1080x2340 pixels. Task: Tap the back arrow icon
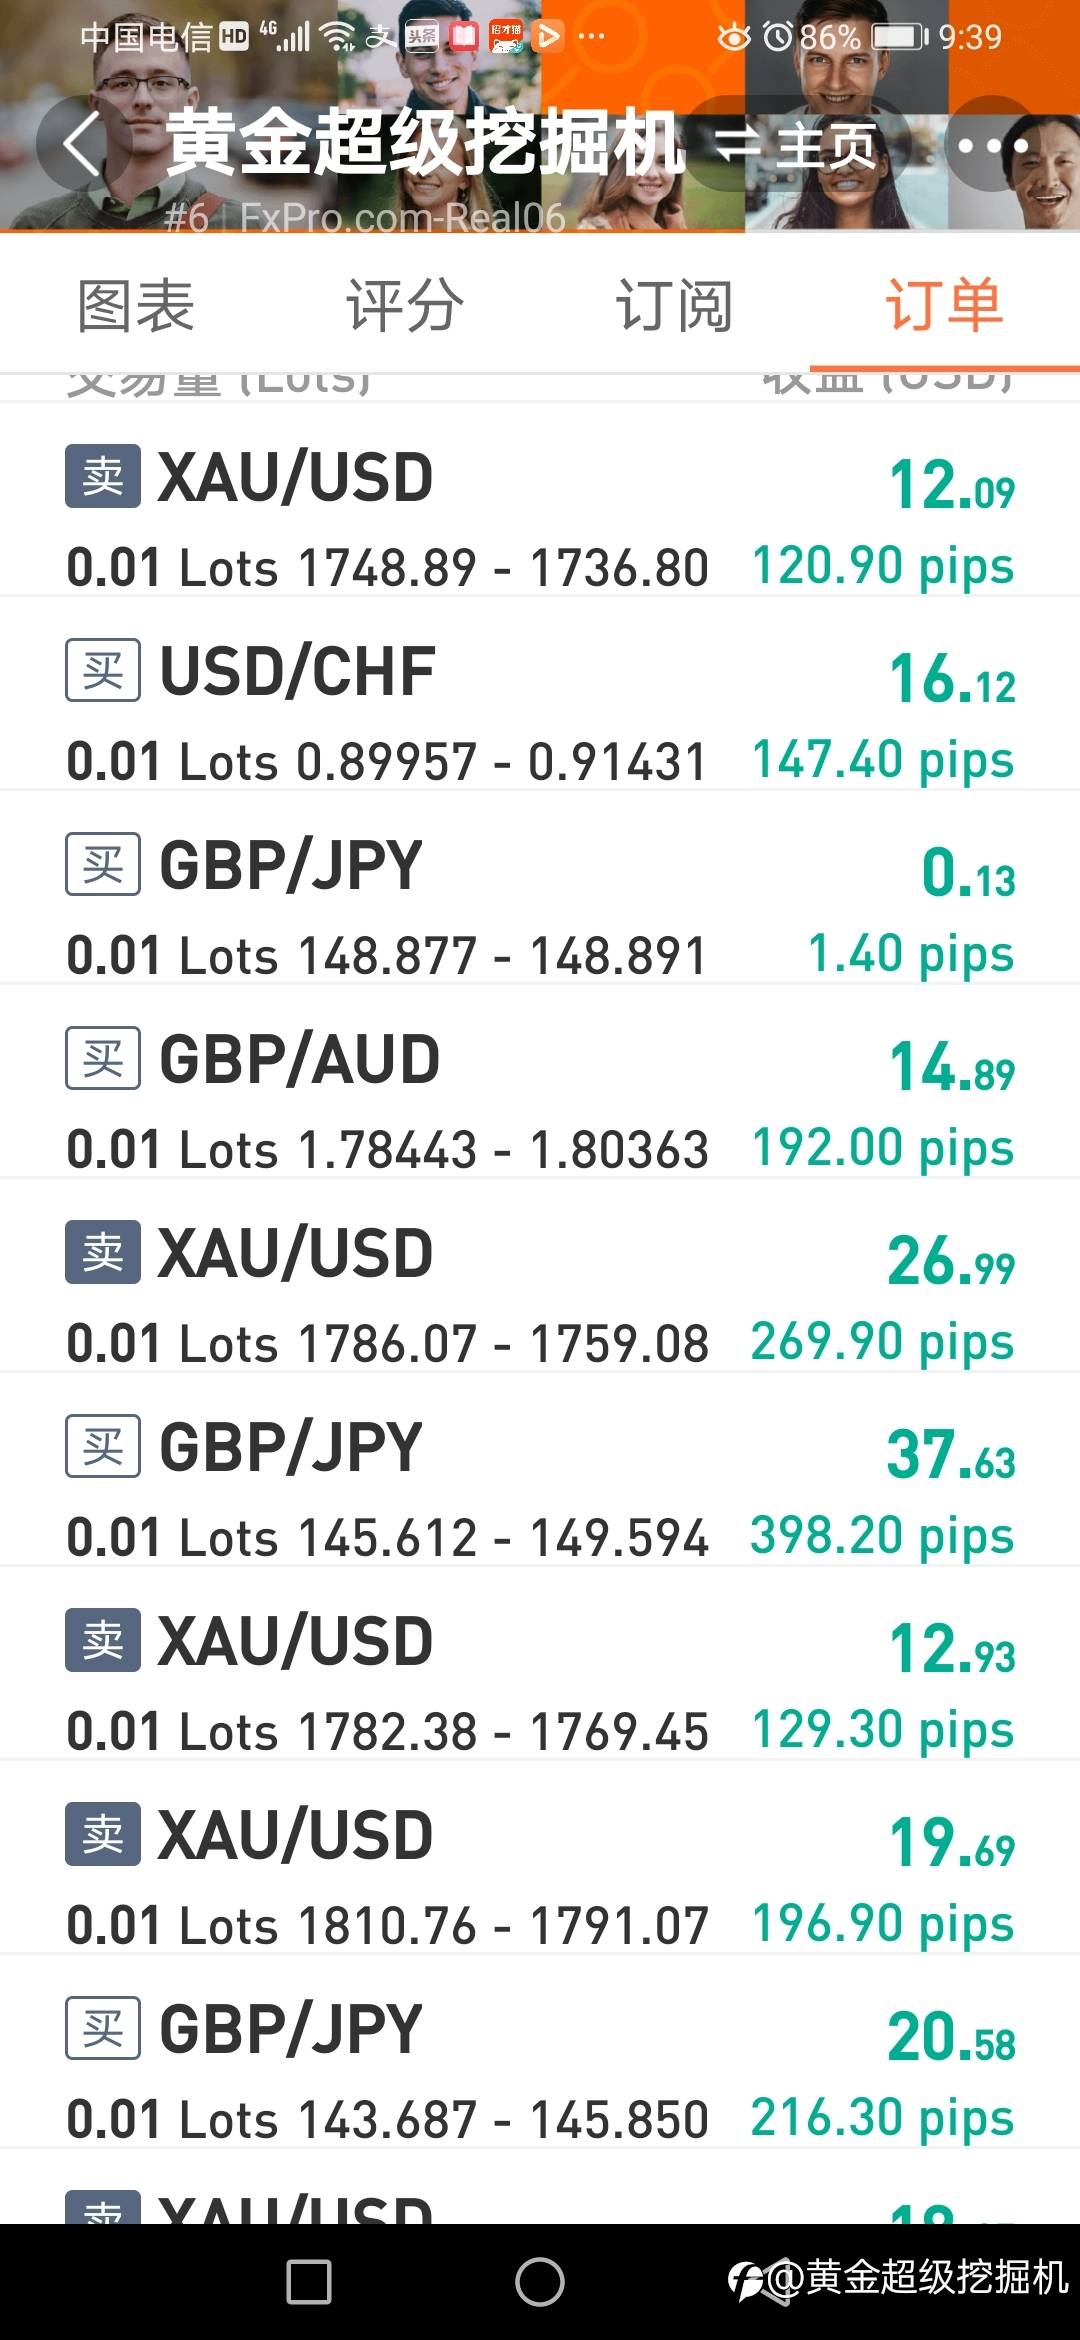click(82, 145)
